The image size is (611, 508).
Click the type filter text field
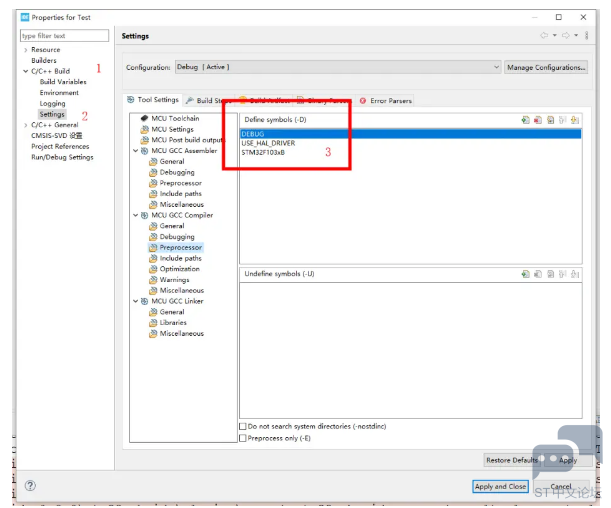pos(64,35)
